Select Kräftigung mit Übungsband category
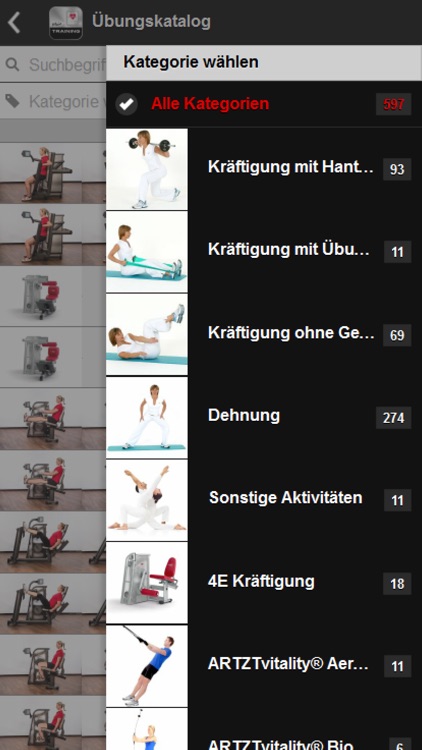Viewport: 422px width, 750px height. [x=264, y=252]
